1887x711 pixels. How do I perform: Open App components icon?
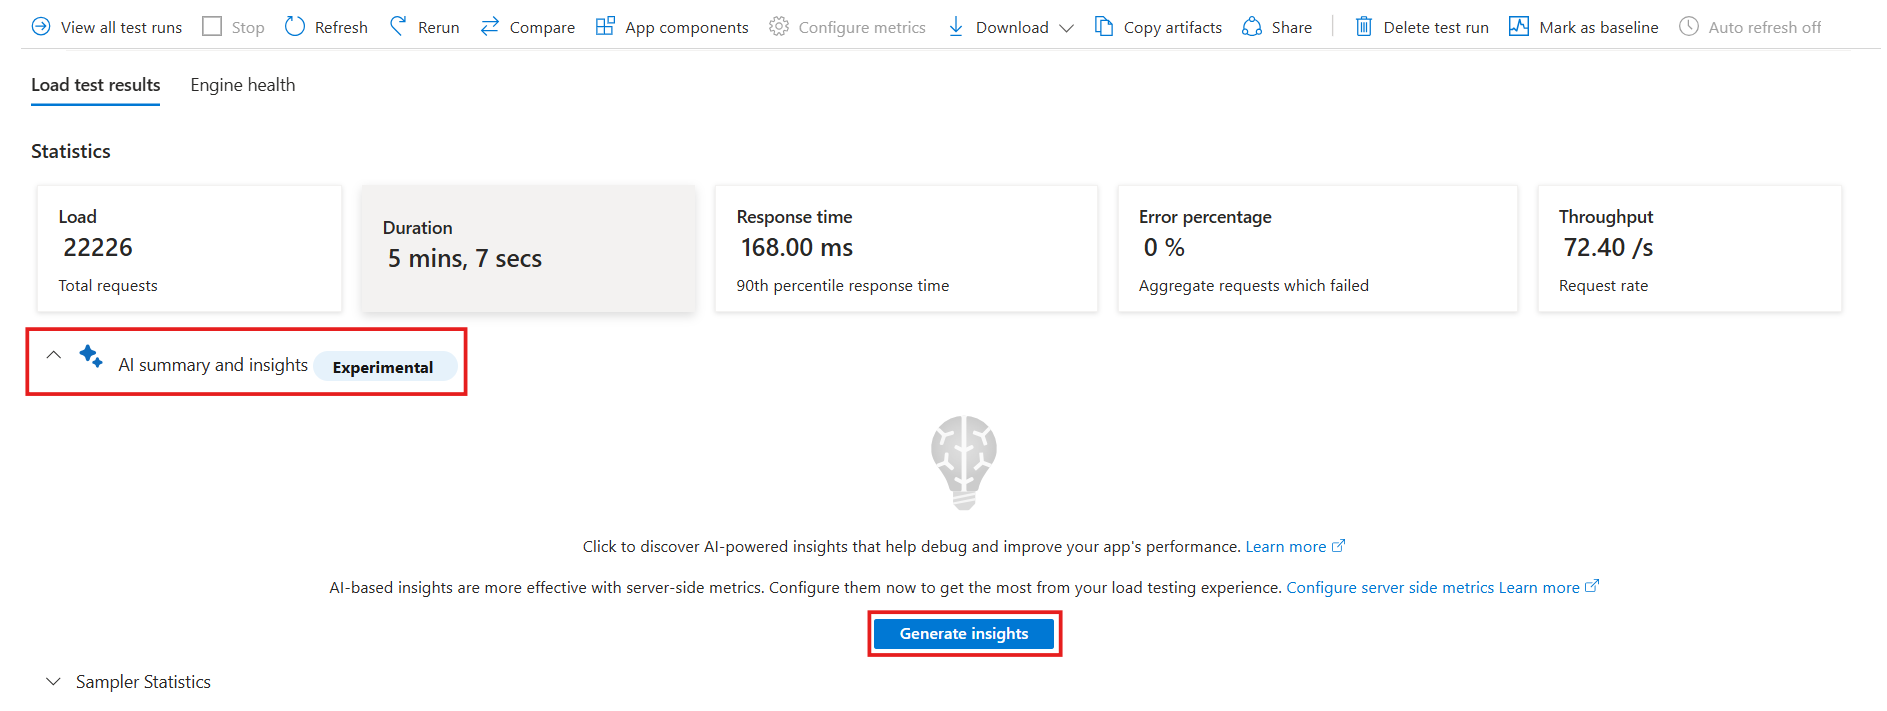605,26
